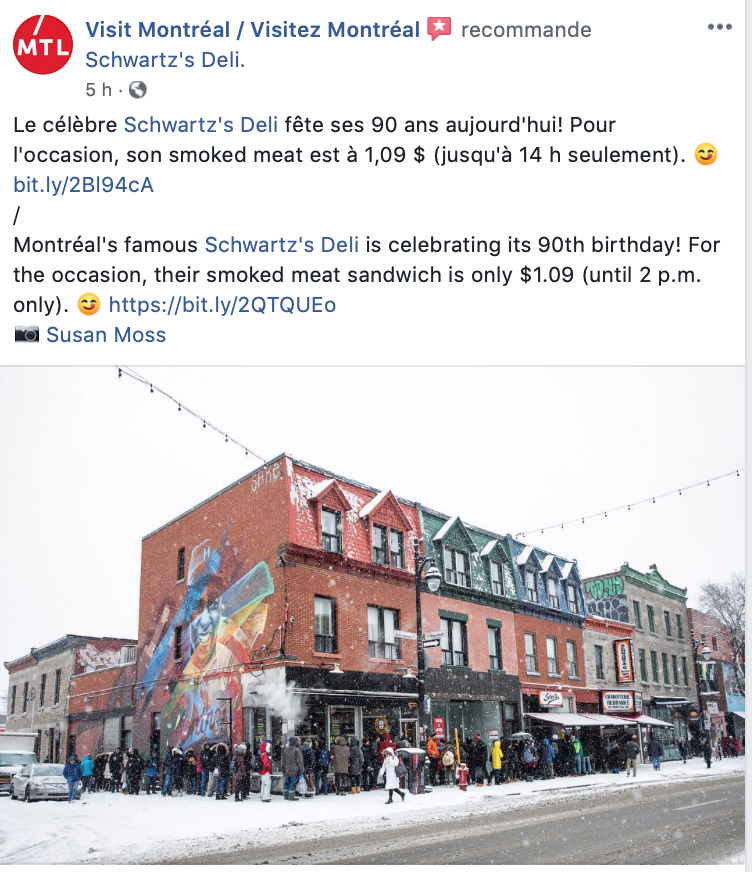This screenshot has width=752, height=872.
Task: Click the public globe privacy icon
Action: click(x=138, y=90)
